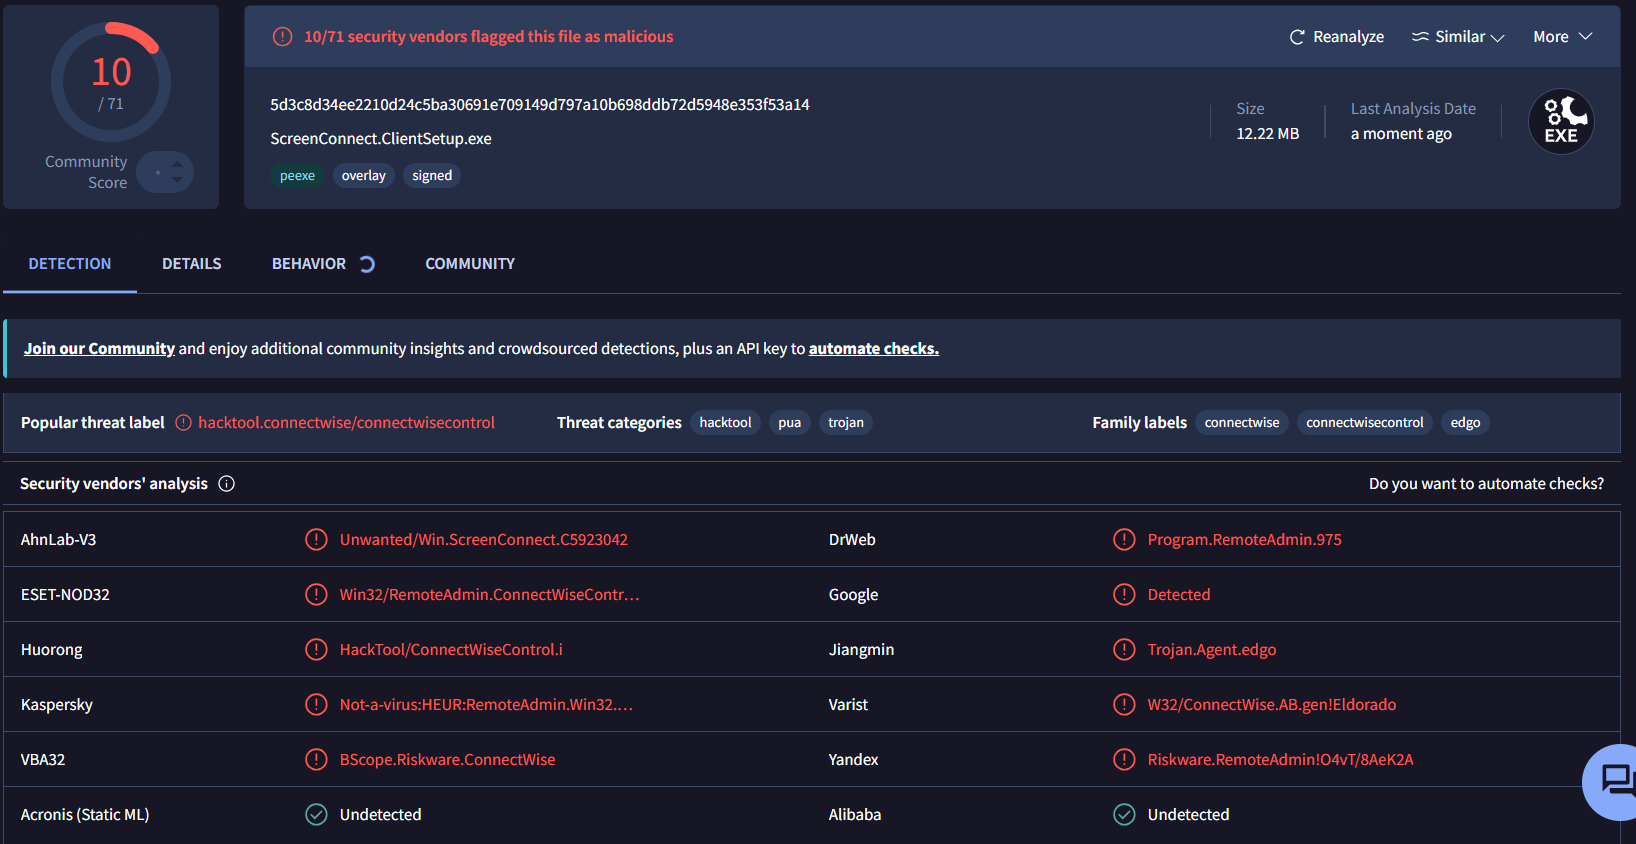Viewport: 1636px width, 844px height.
Task: Click the Not-a-virus:HEUR:RemoteAdmin.Win32 detection name
Action: pos(486,705)
